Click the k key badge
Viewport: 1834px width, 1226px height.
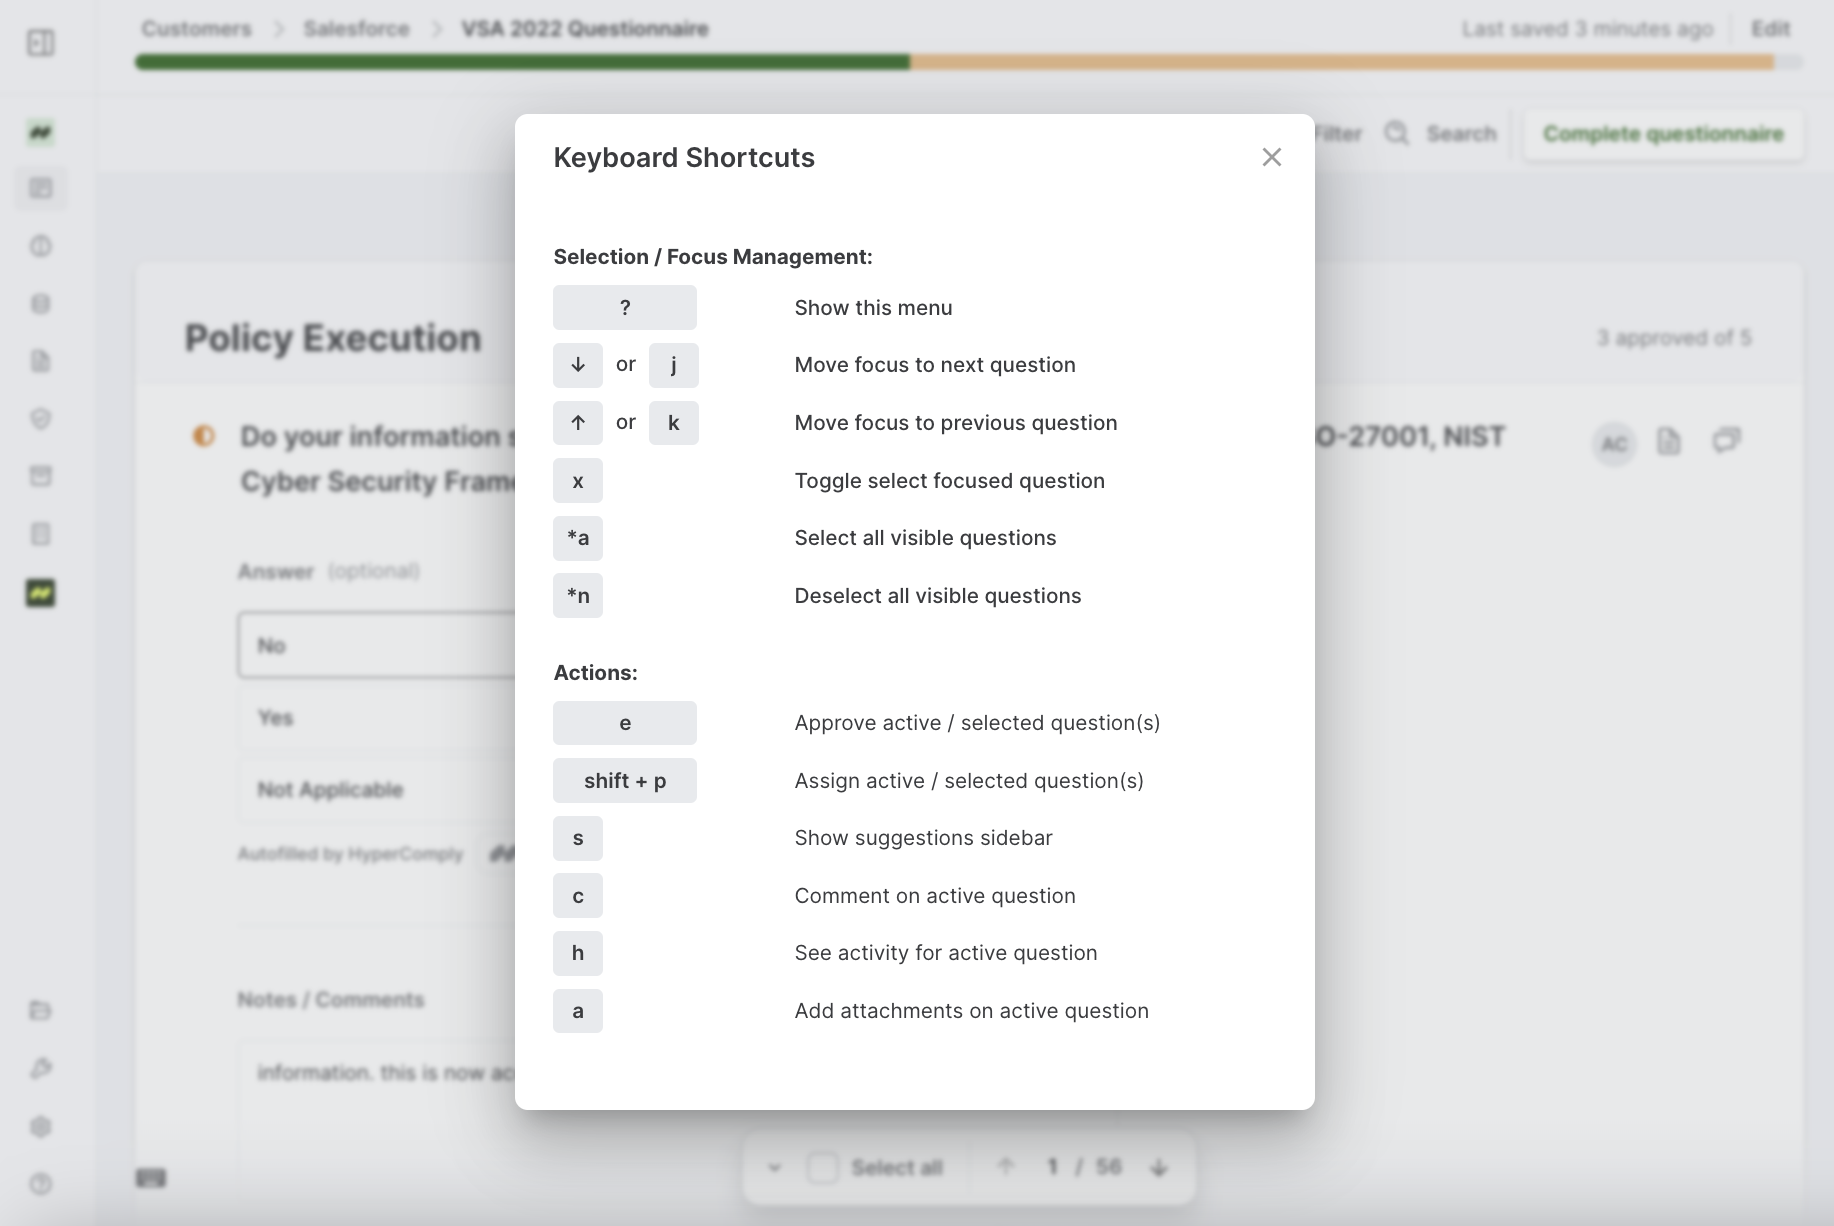674,423
